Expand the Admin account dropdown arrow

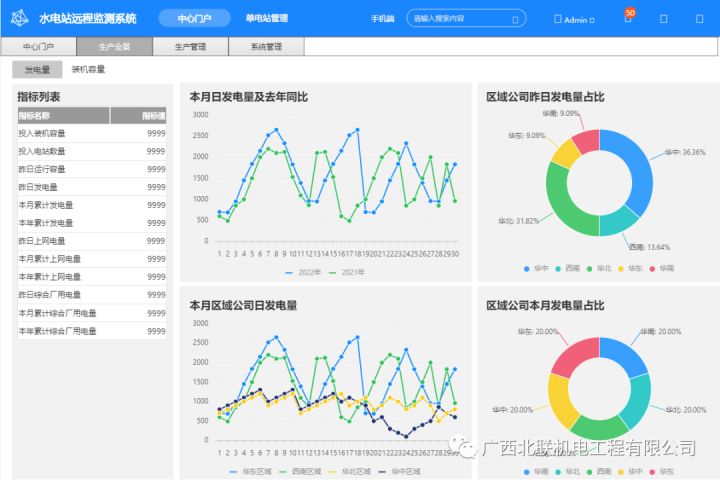click(592, 20)
